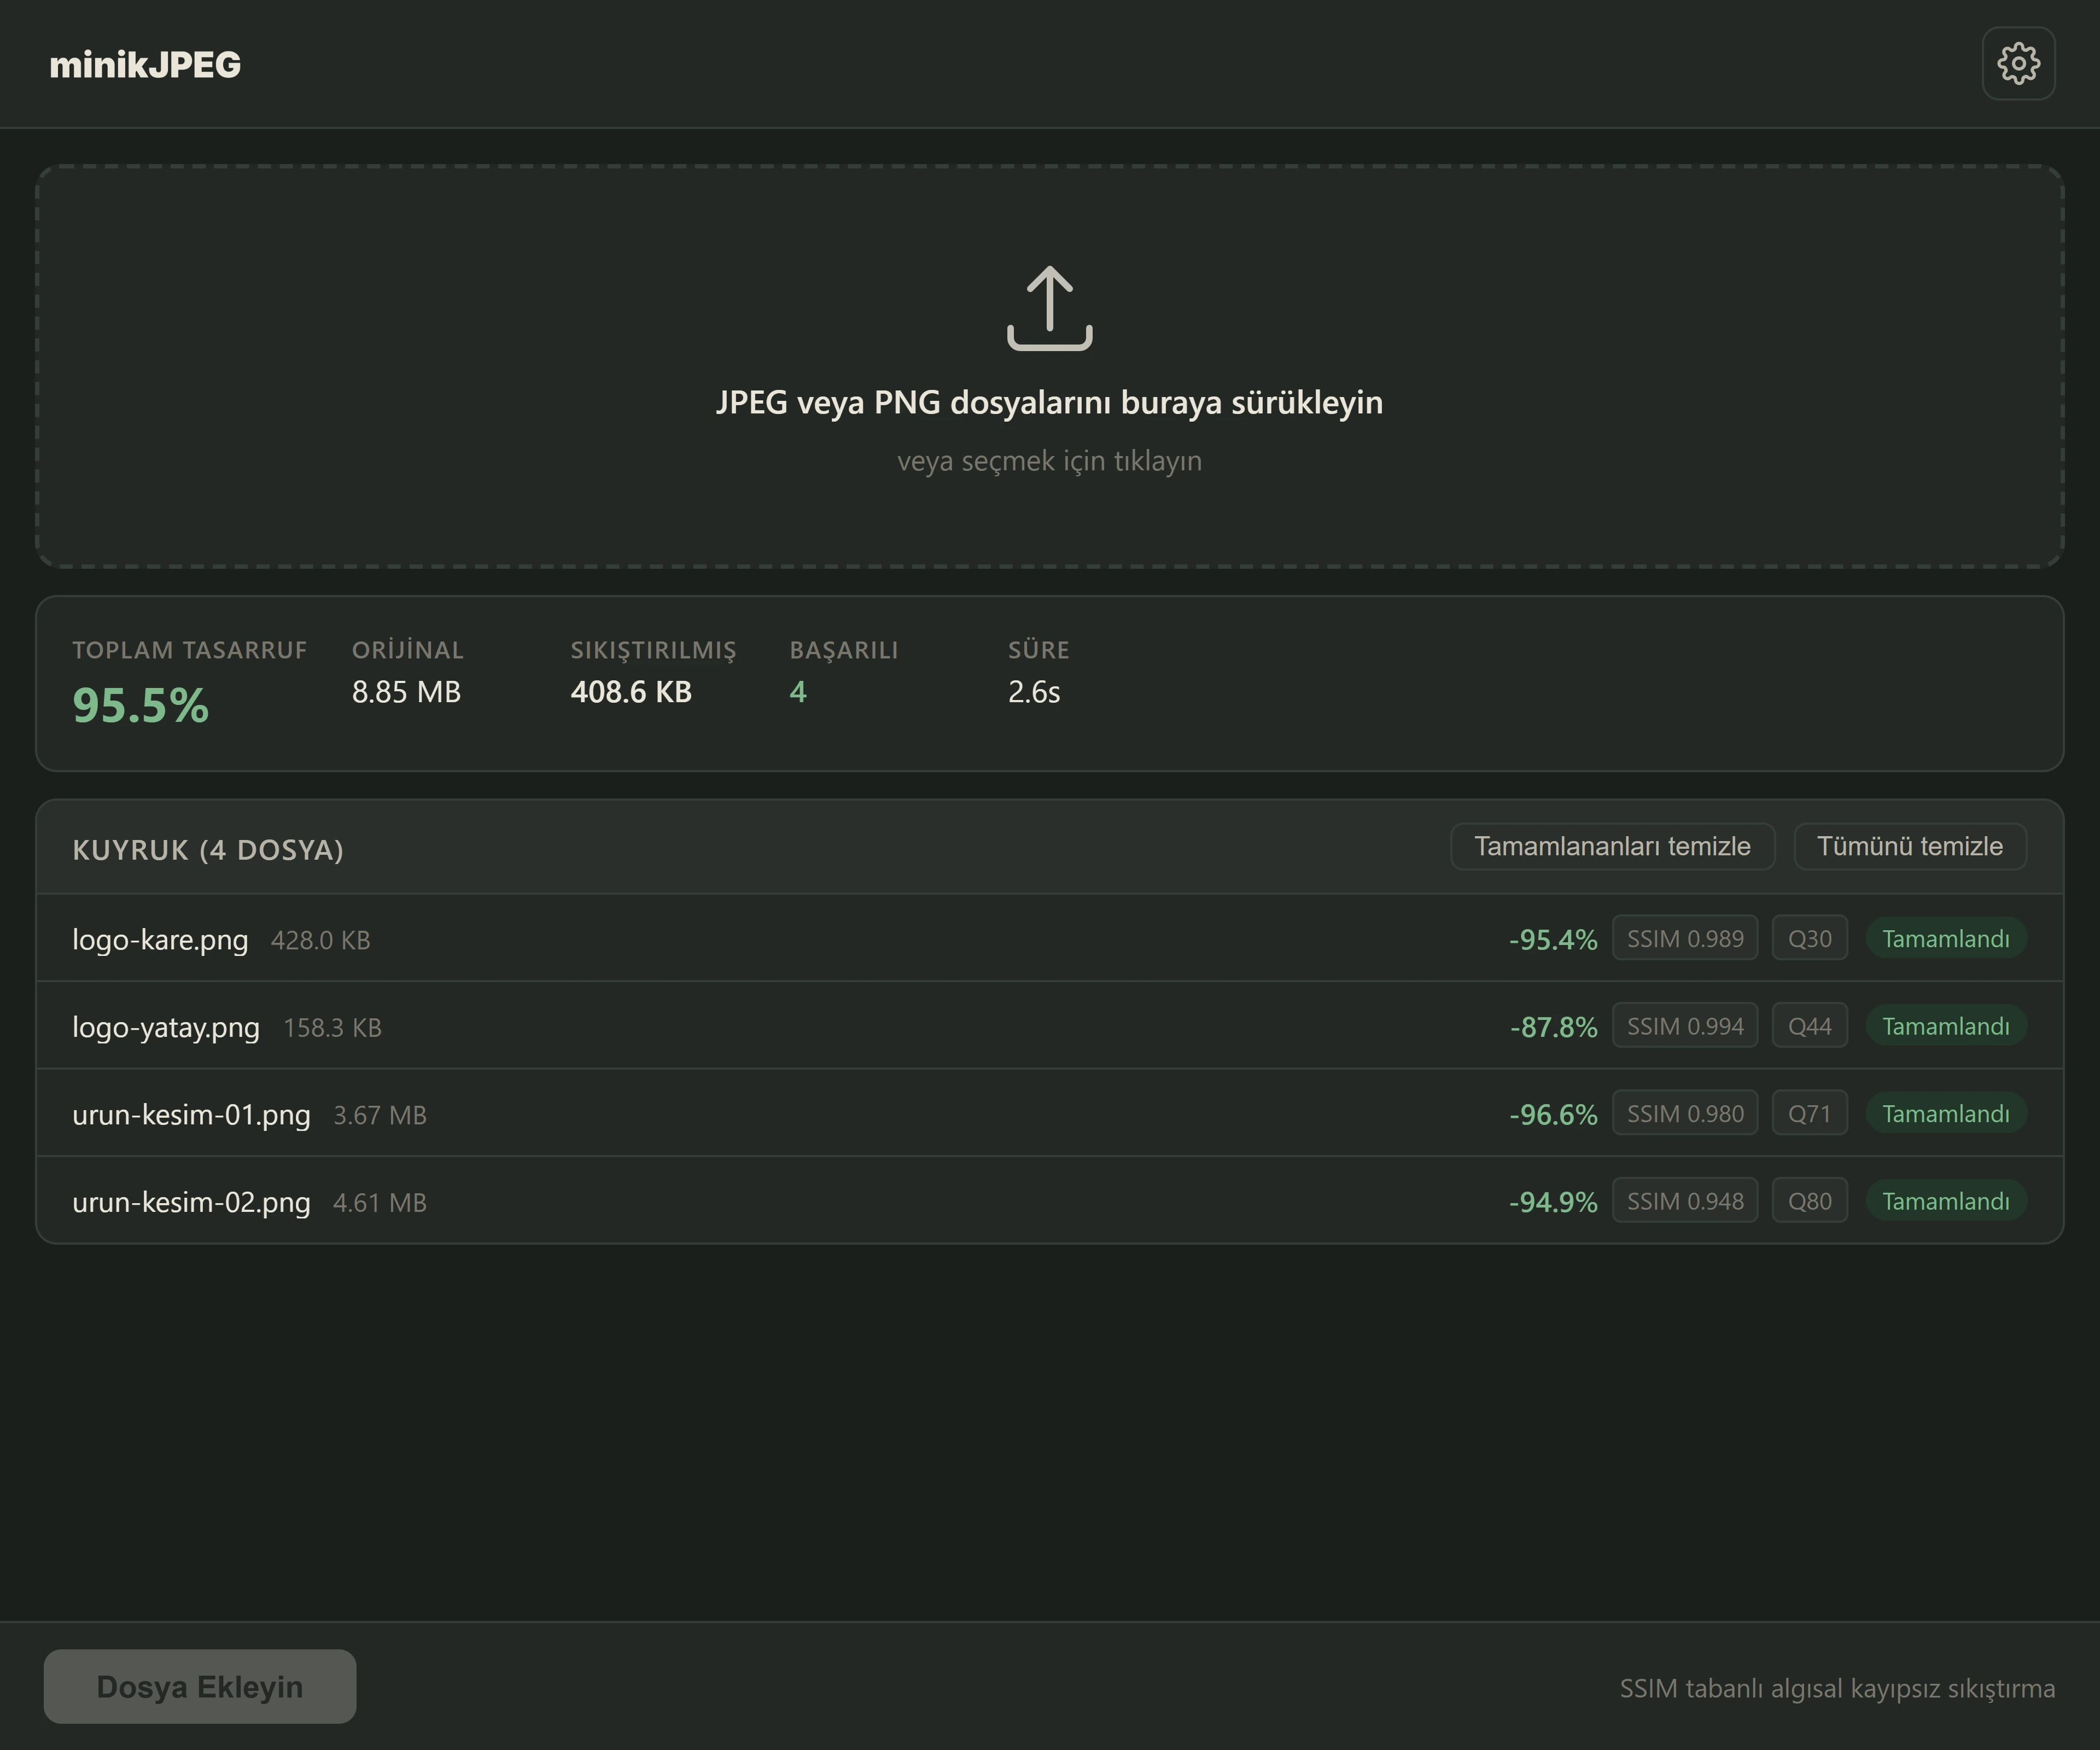2100x1750 pixels.
Task: Click the upload arrow icon in drop zone
Action: pyautogui.click(x=1049, y=308)
